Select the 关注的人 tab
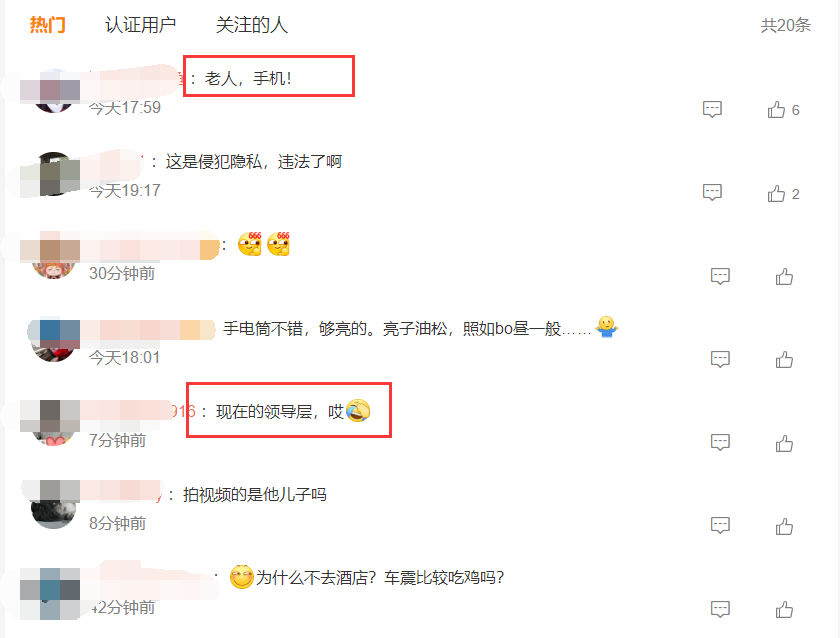The image size is (840, 638). coord(252,25)
